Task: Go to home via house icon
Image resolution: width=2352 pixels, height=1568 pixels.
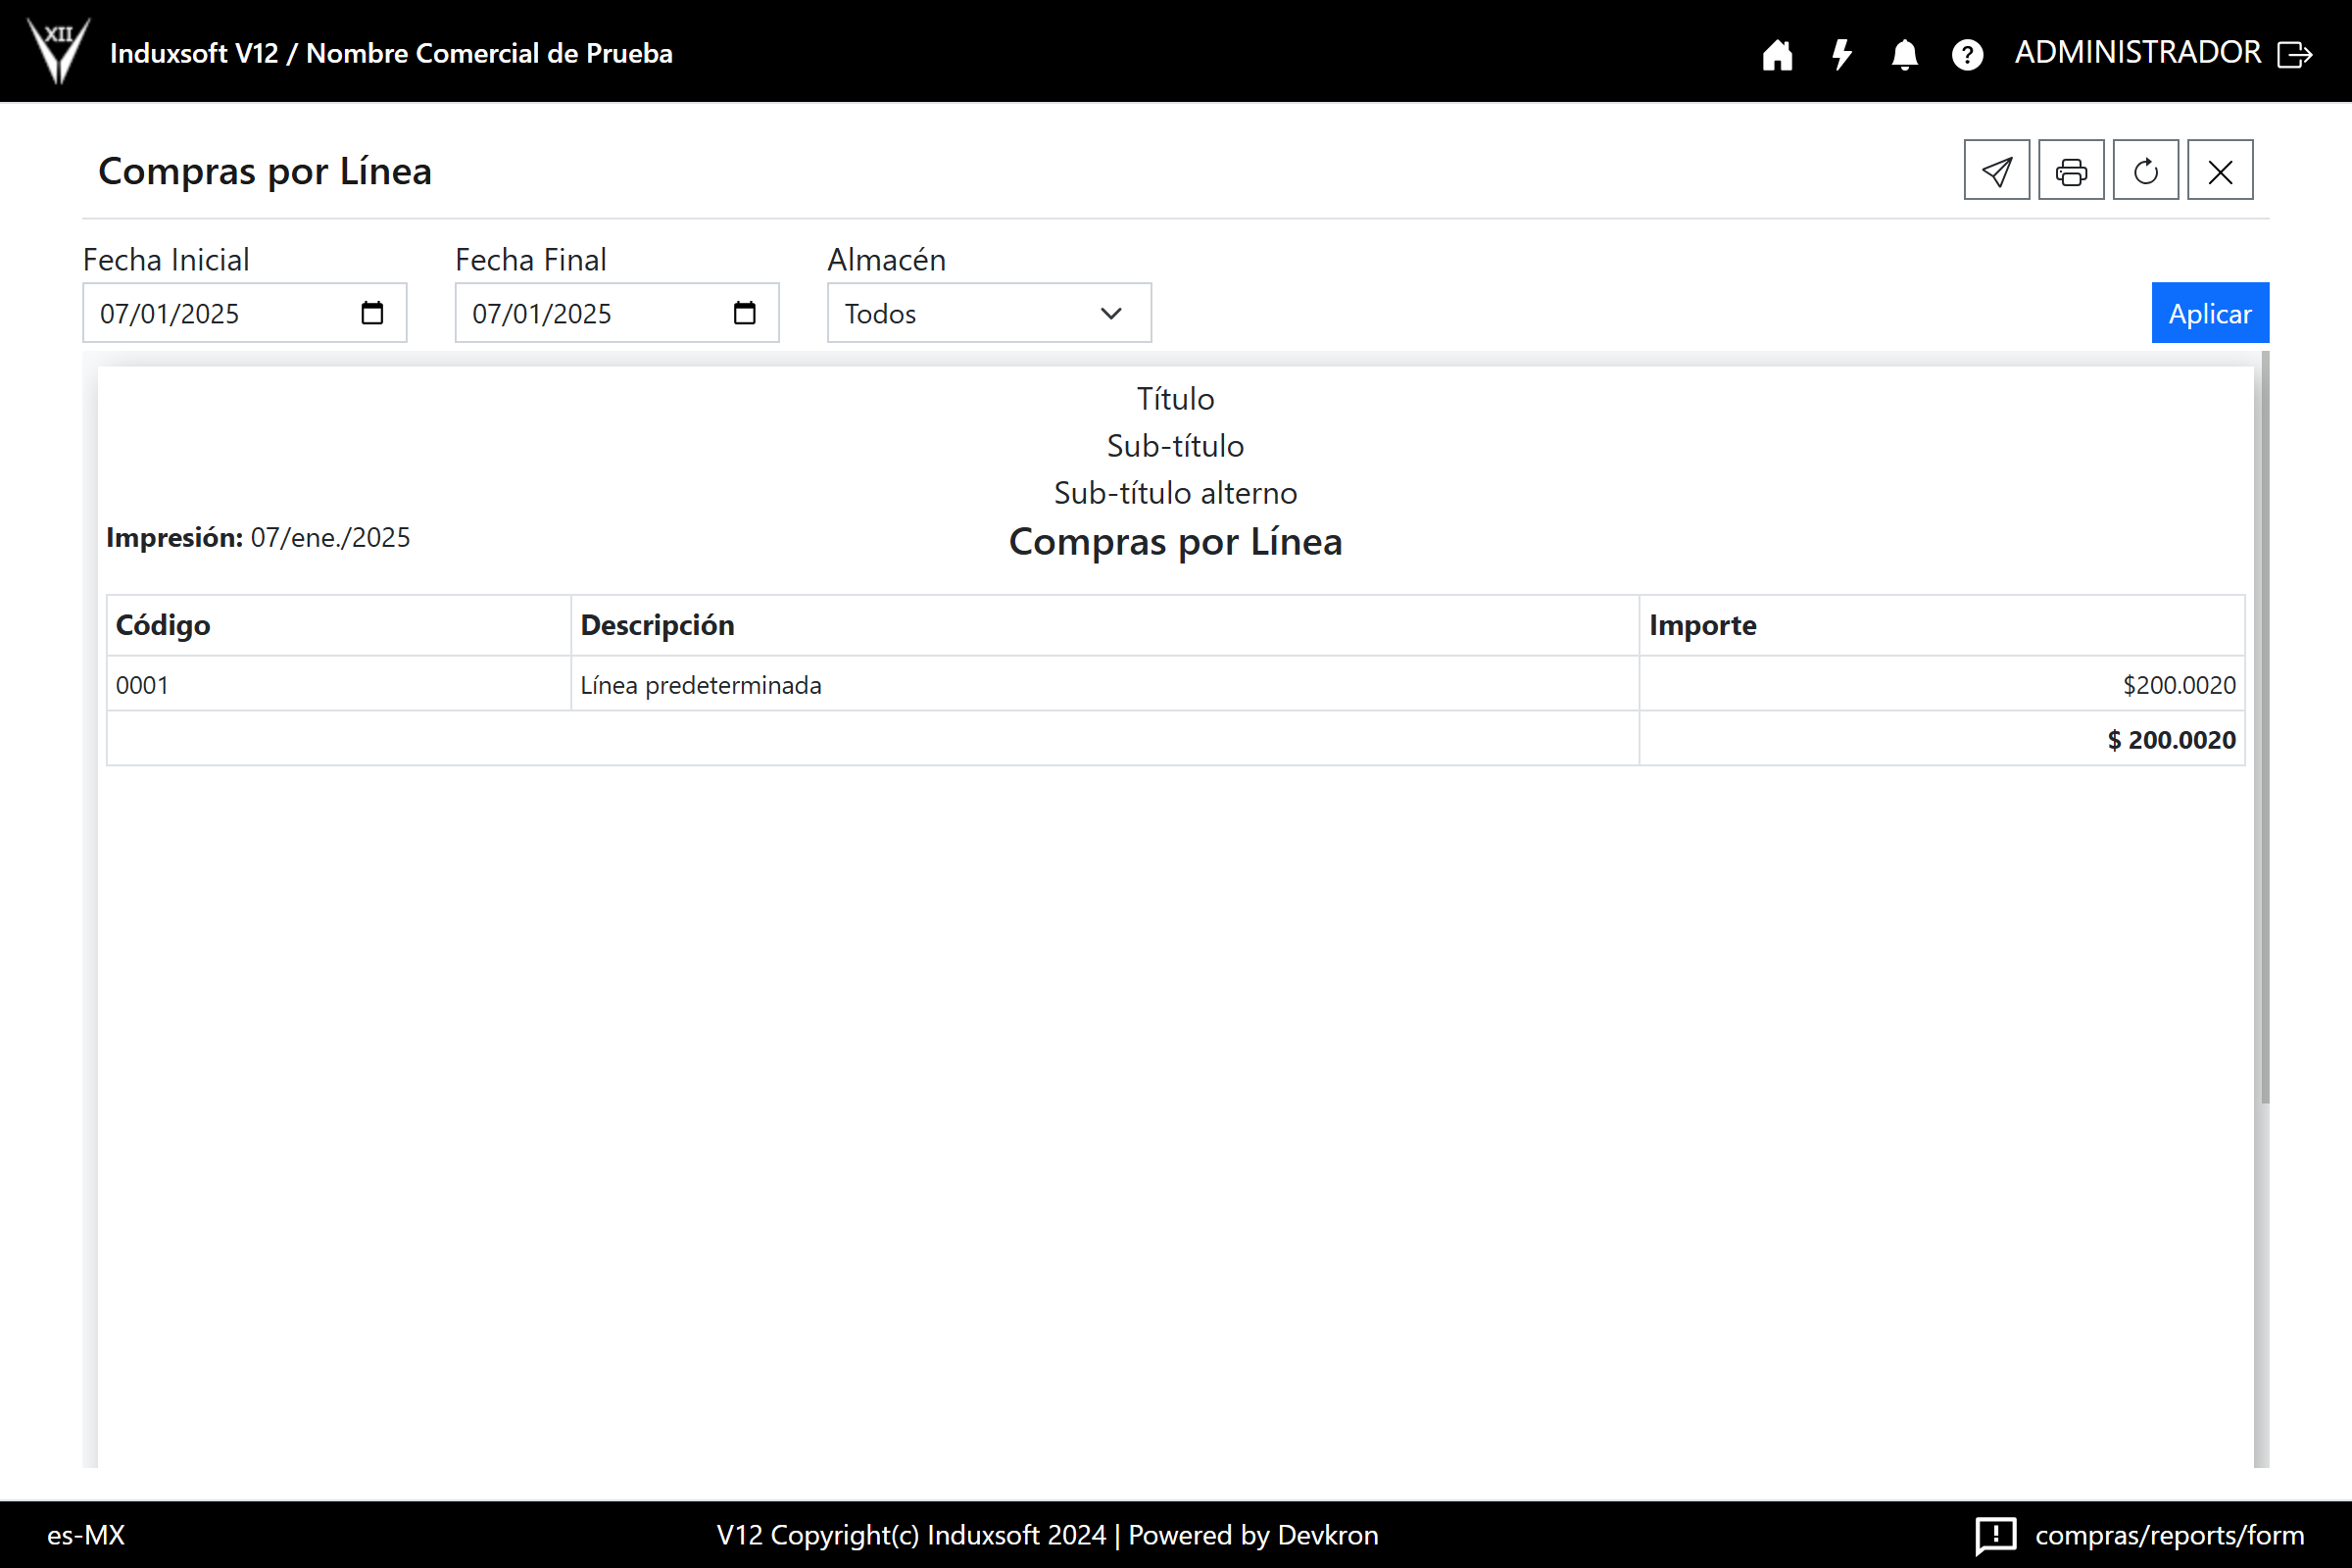Action: pos(1777,54)
